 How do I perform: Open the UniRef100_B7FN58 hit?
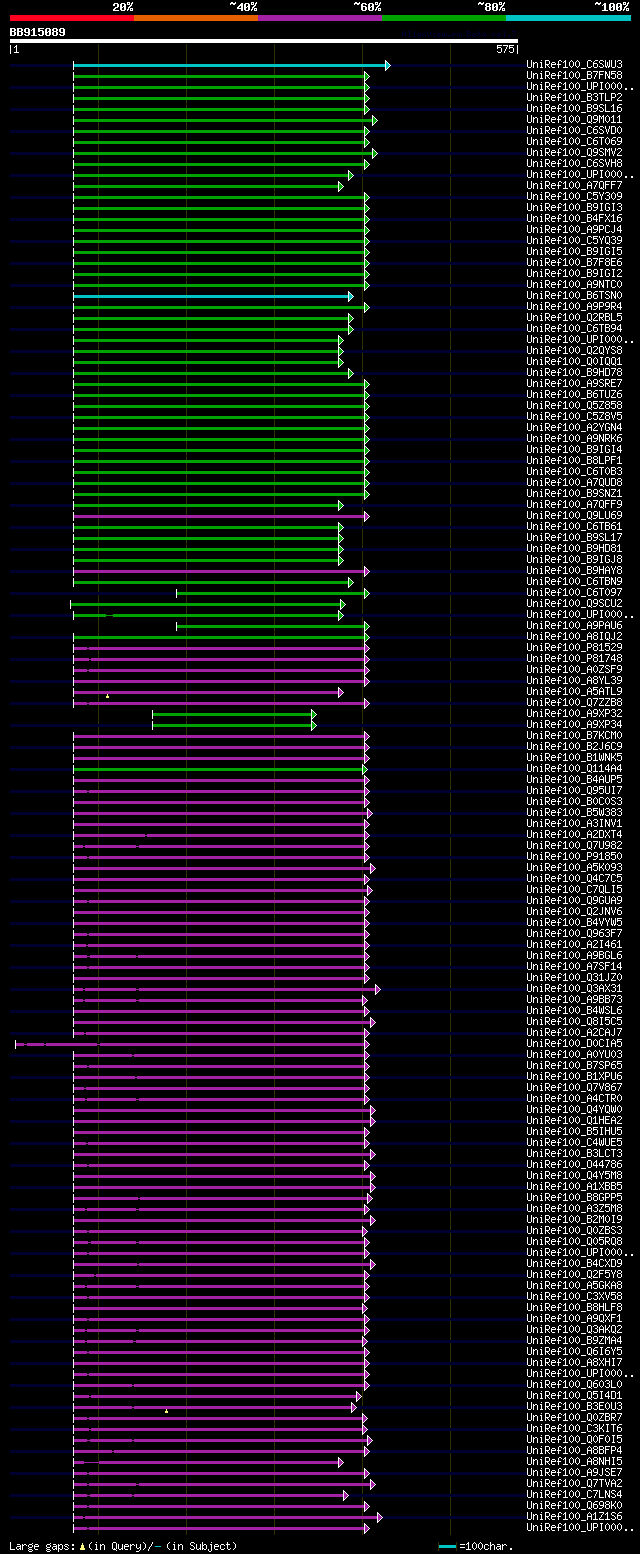(x=574, y=75)
